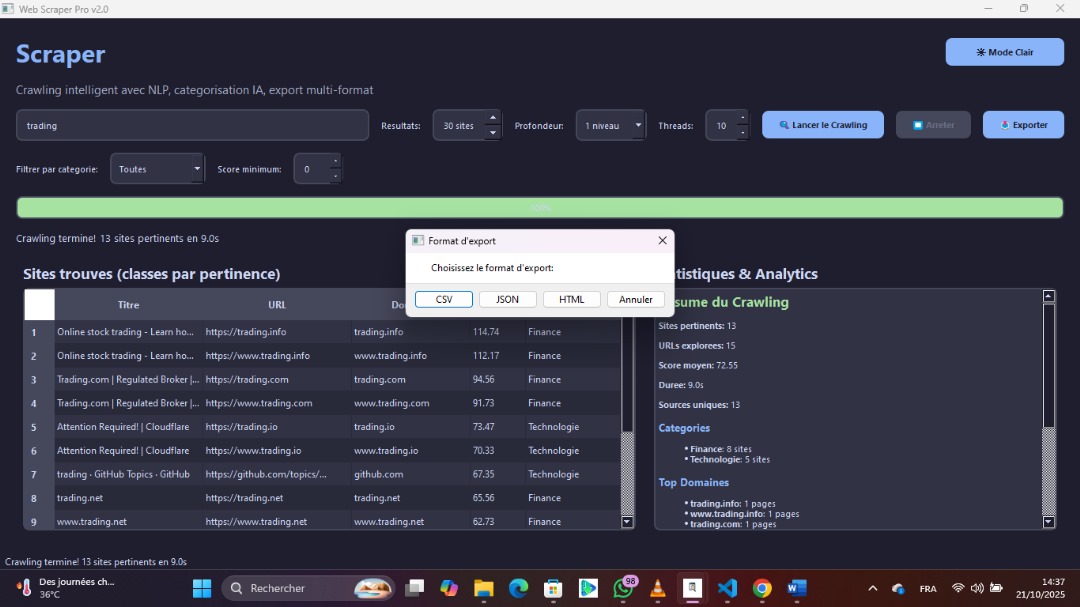Click the Titre column header
This screenshot has height=607, width=1080.
(x=128, y=305)
